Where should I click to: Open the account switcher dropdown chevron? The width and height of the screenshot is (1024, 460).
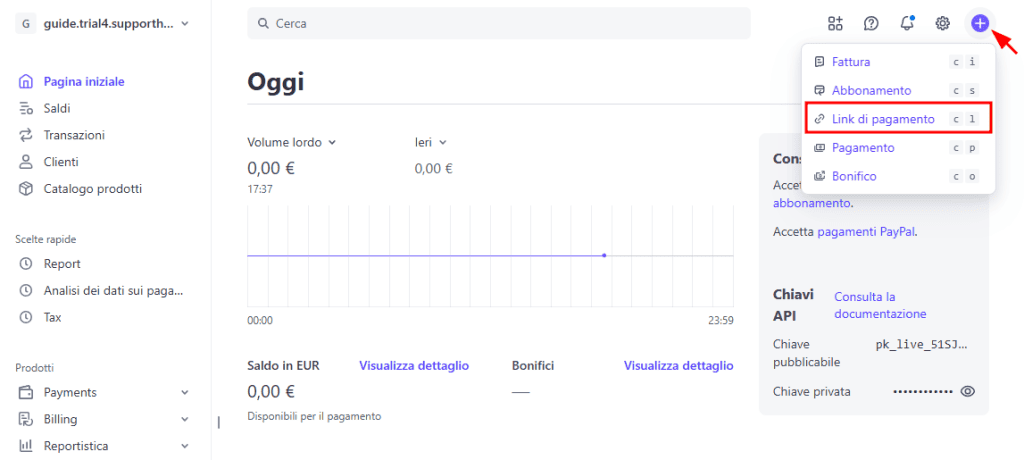click(185, 24)
